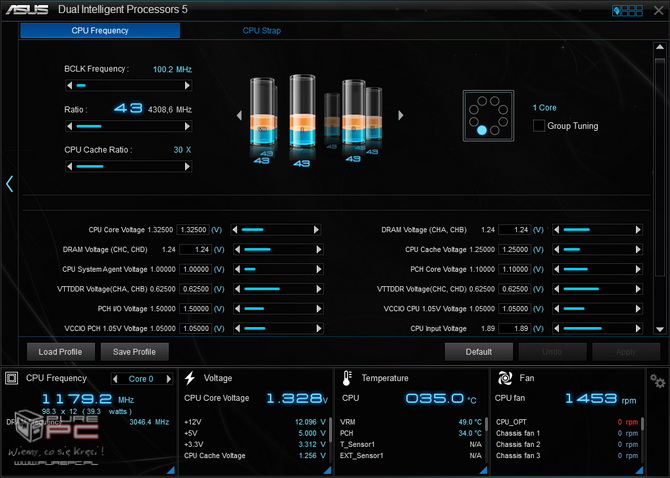Screen dimensions: 670x478
Task: Switch to the CPU Strap tab
Action: coord(262,31)
